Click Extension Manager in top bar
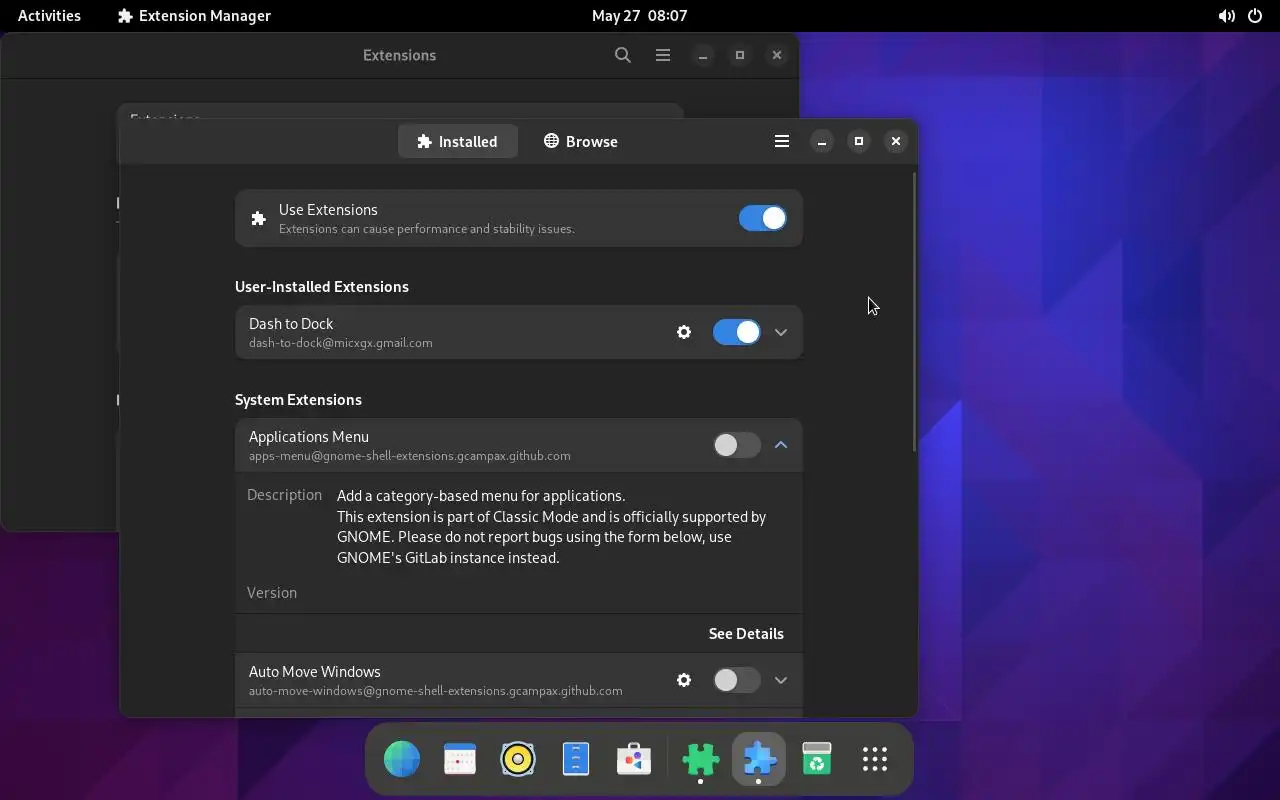The width and height of the screenshot is (1280, 800). [194, 15]
